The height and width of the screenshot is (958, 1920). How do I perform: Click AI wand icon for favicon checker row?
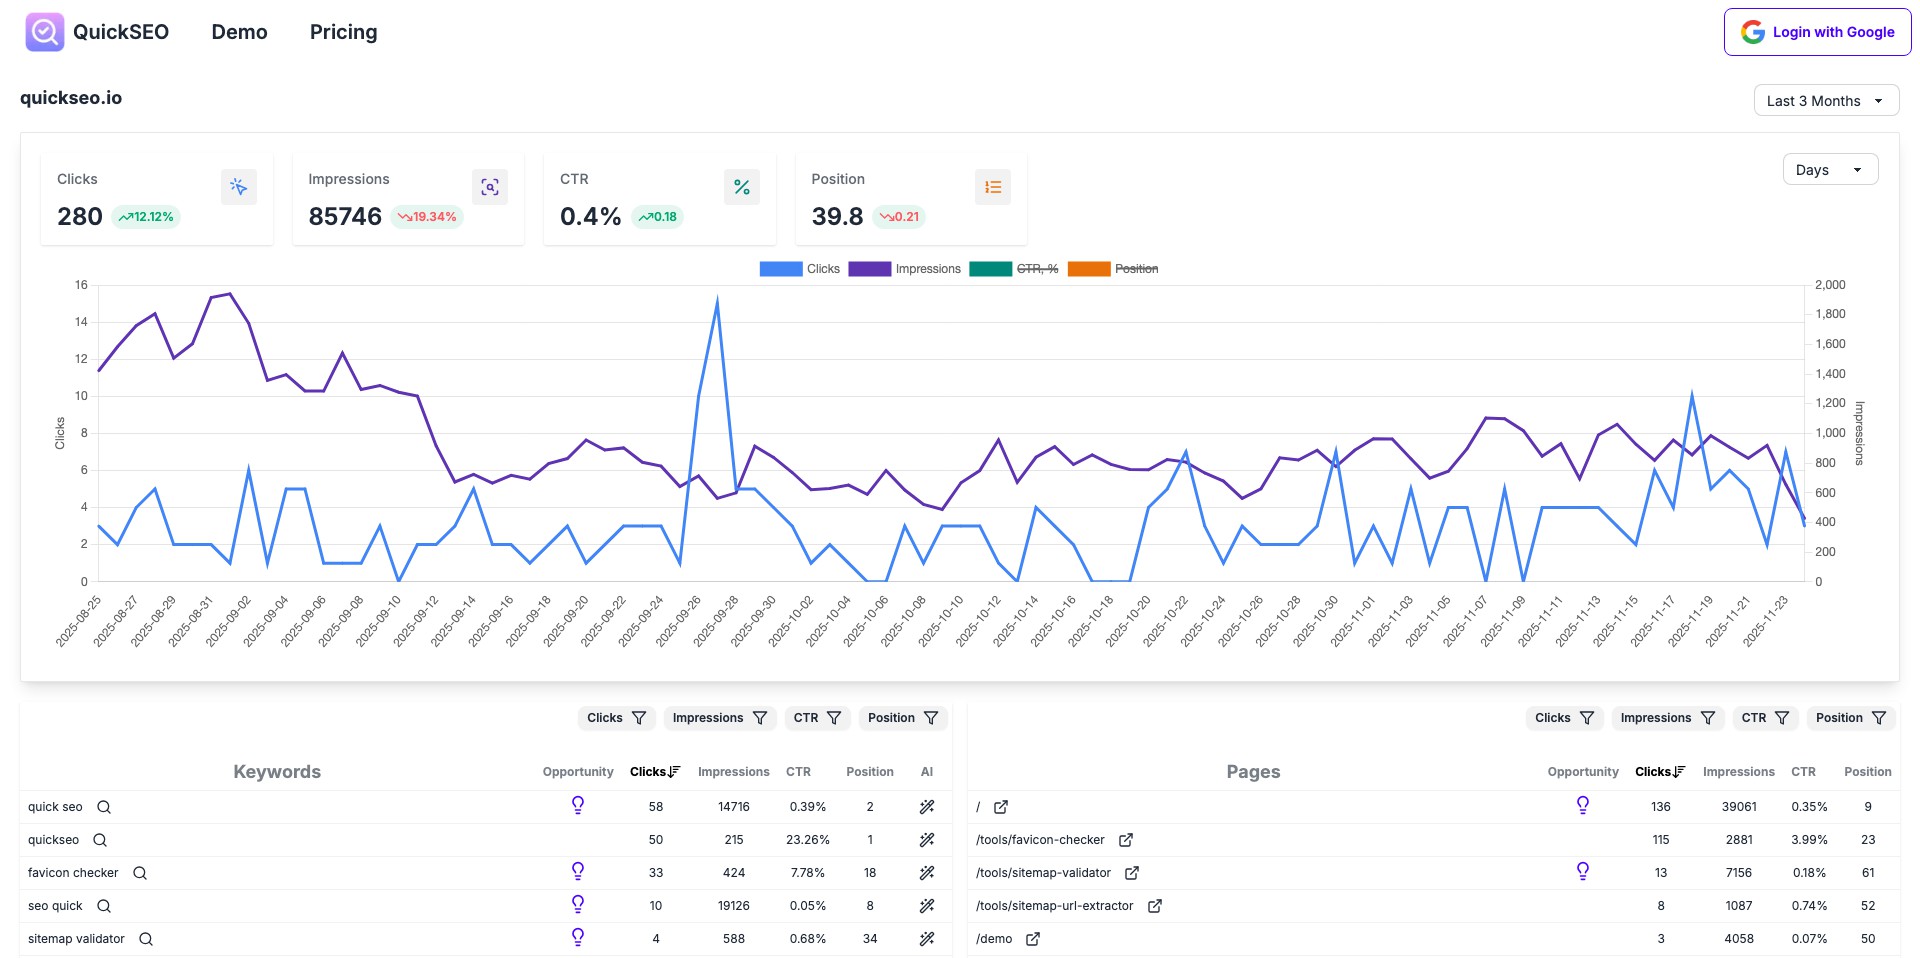(x=927, y=873)
